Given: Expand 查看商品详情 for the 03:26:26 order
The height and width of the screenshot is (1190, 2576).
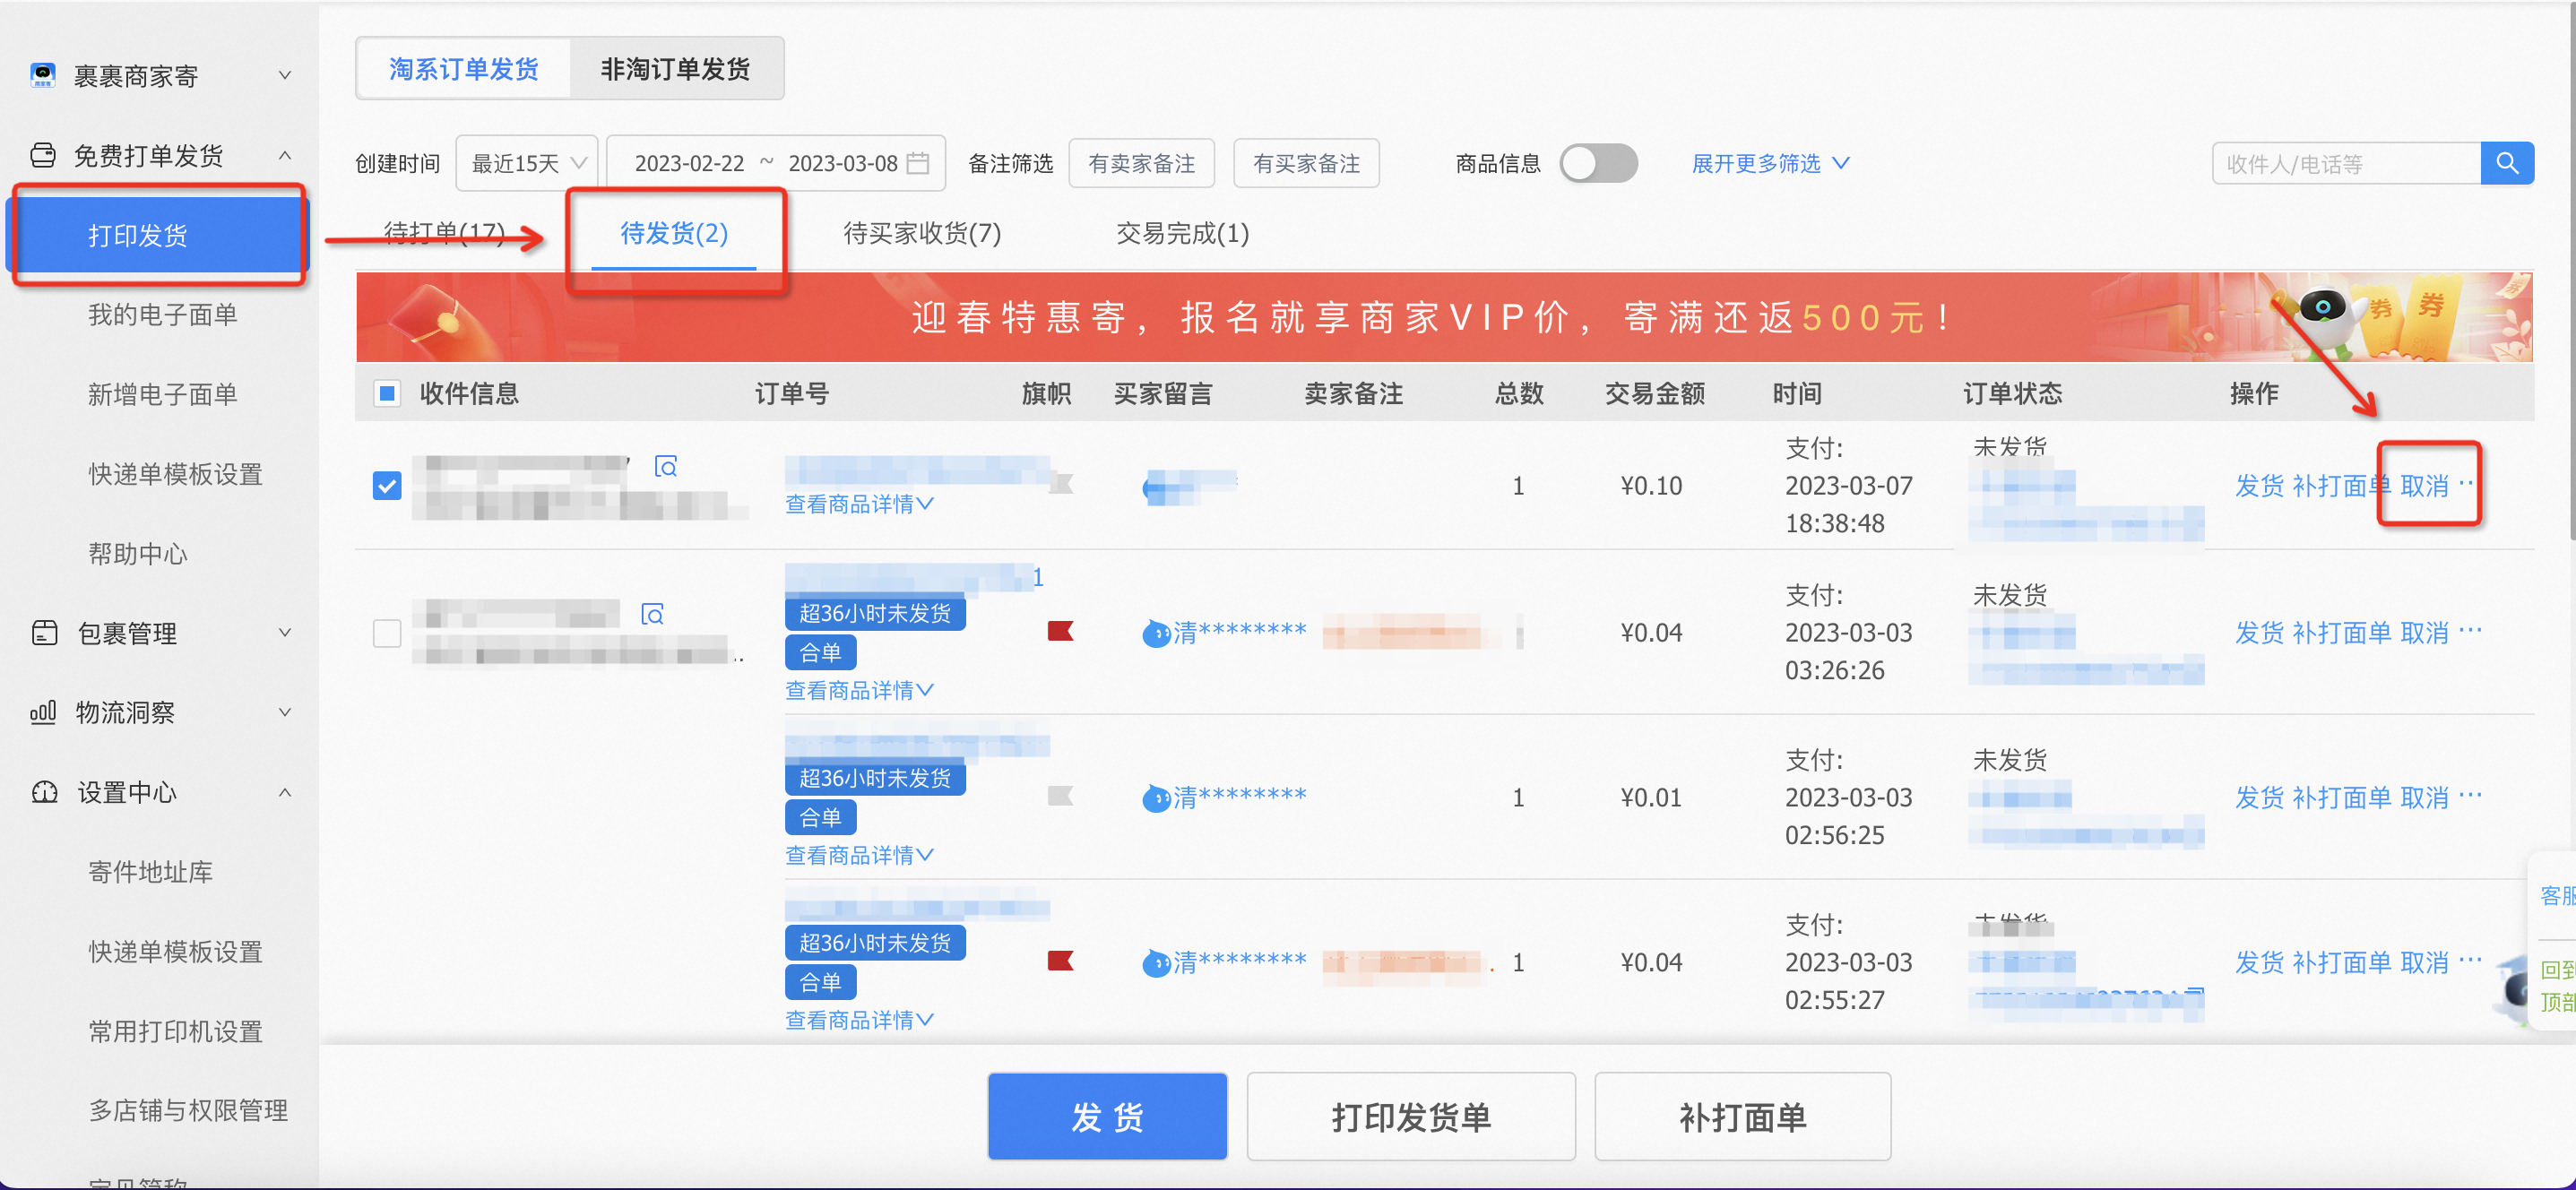Looking at the screenshot, I should (x=859, y=690).
